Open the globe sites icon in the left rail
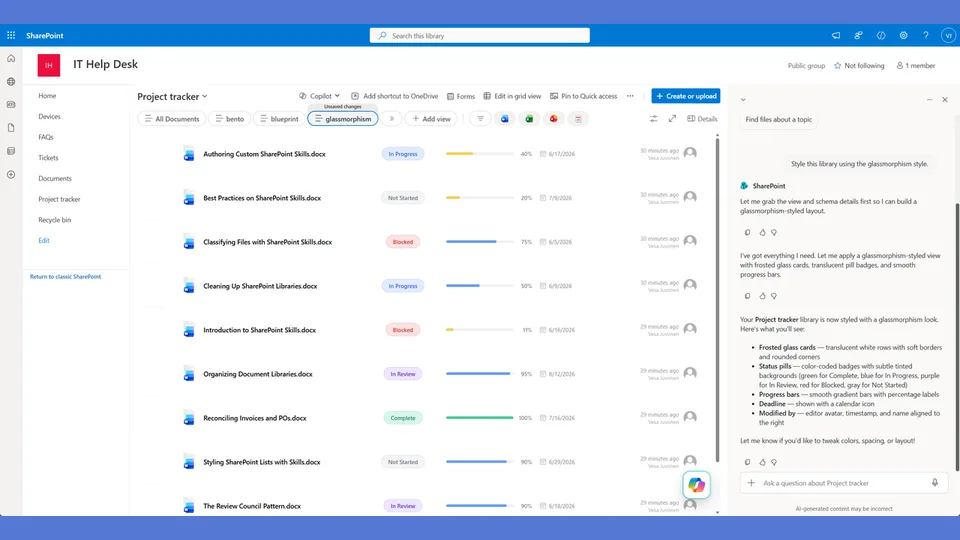960x540 pixels. pyautogui.click(x=11, y=81)
